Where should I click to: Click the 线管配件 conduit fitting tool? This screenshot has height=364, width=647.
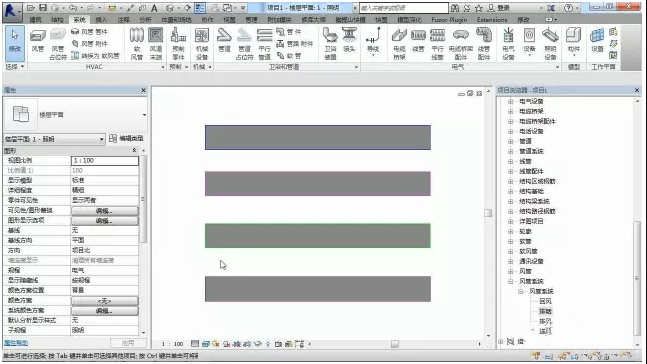point(484,44)
